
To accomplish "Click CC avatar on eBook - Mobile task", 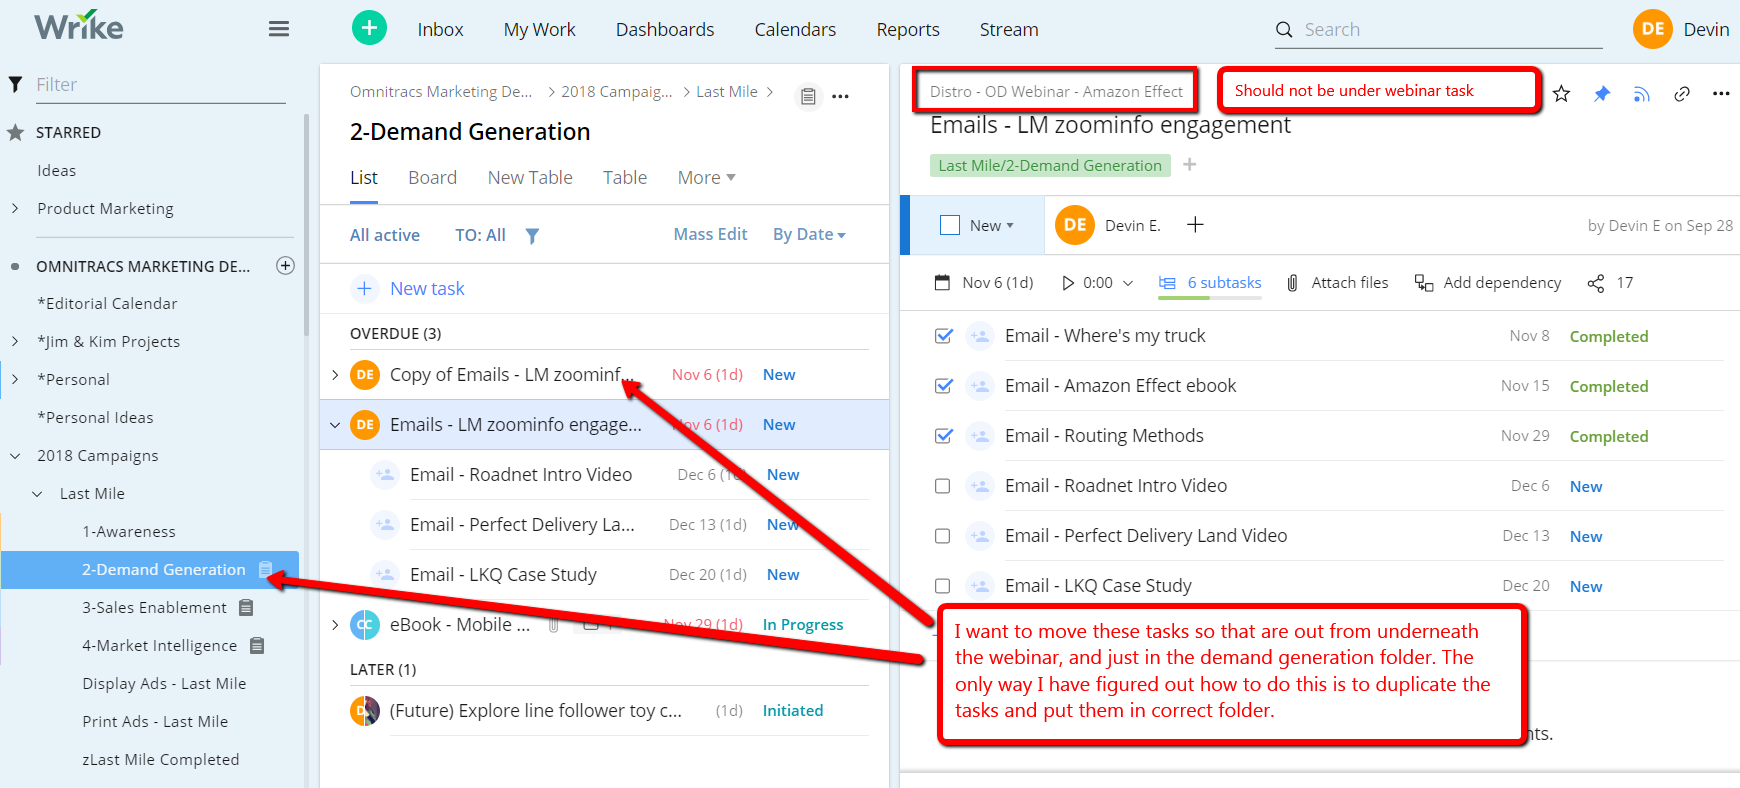I will point(365,625).
